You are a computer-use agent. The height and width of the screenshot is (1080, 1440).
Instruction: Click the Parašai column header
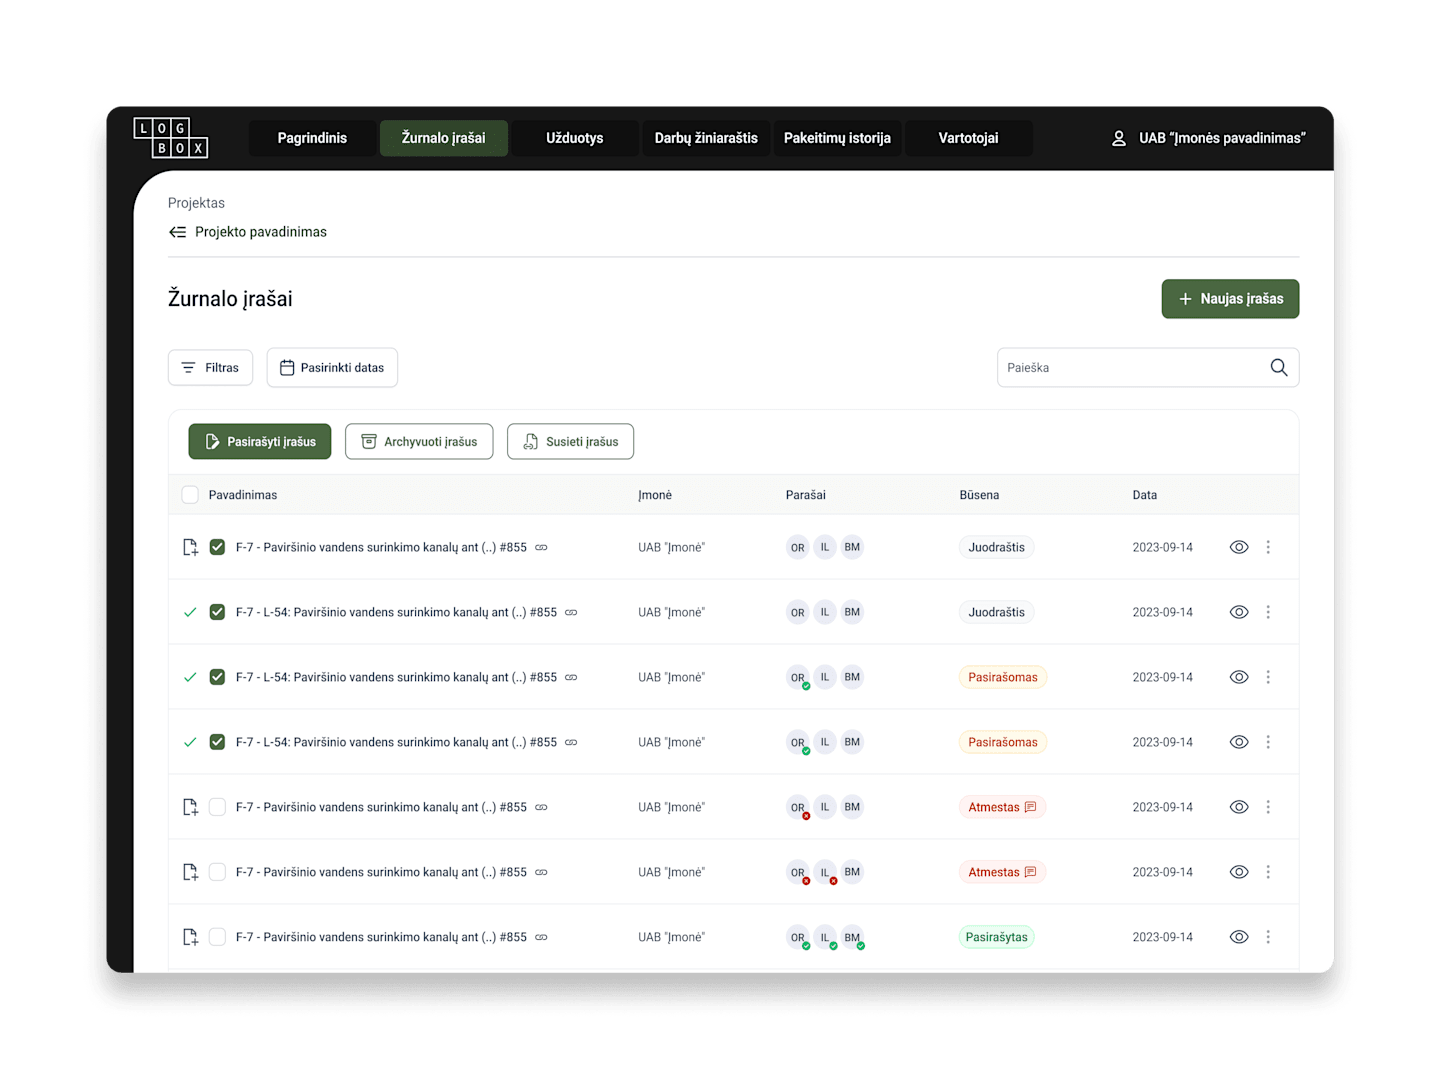[x=806, y=495]
